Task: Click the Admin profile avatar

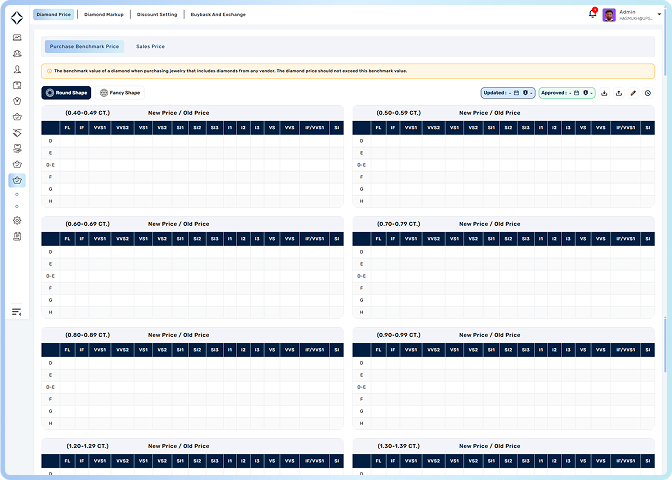Action: (x=609, y=15)
